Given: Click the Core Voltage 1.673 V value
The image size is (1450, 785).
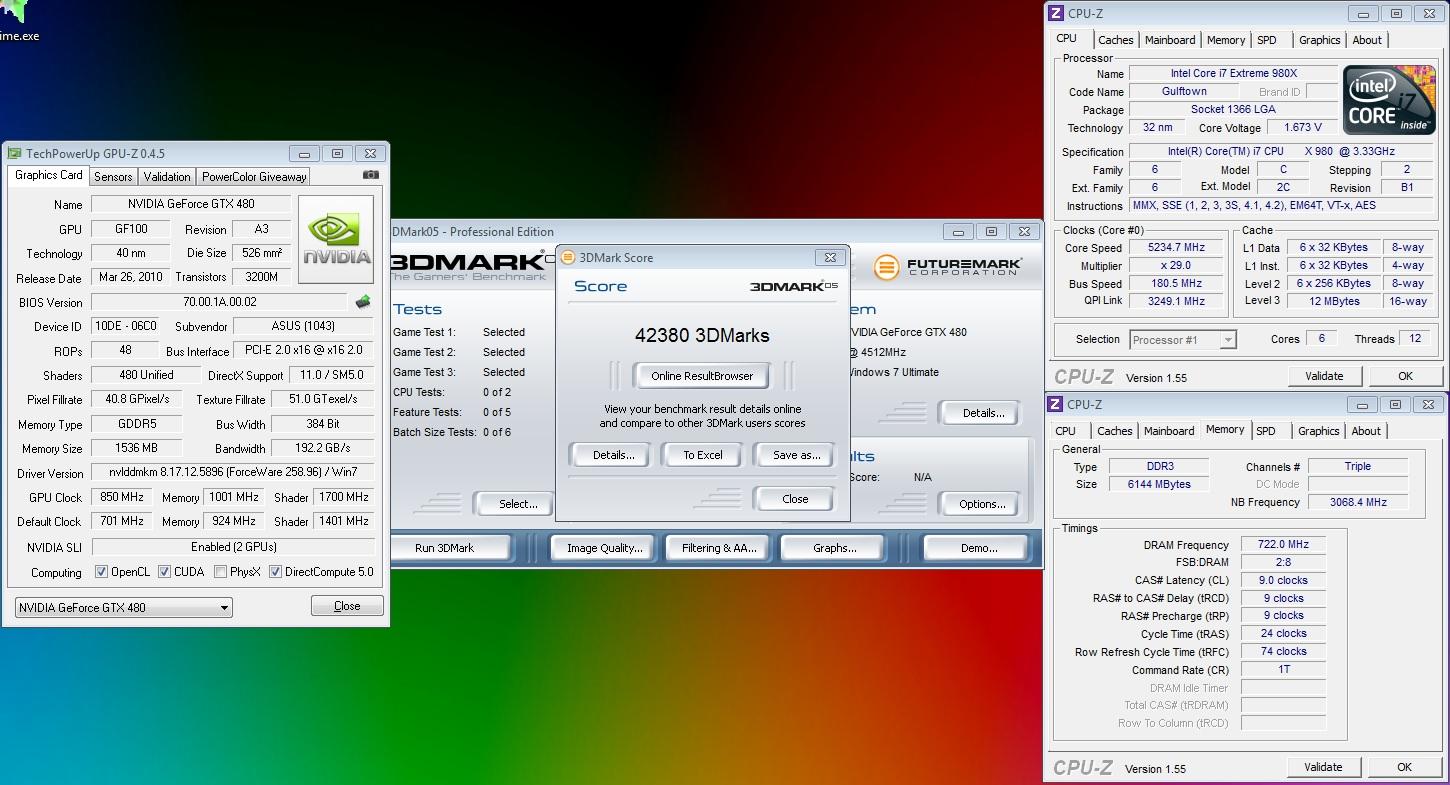Looking at the screenshot, I should pos(1302,127).
